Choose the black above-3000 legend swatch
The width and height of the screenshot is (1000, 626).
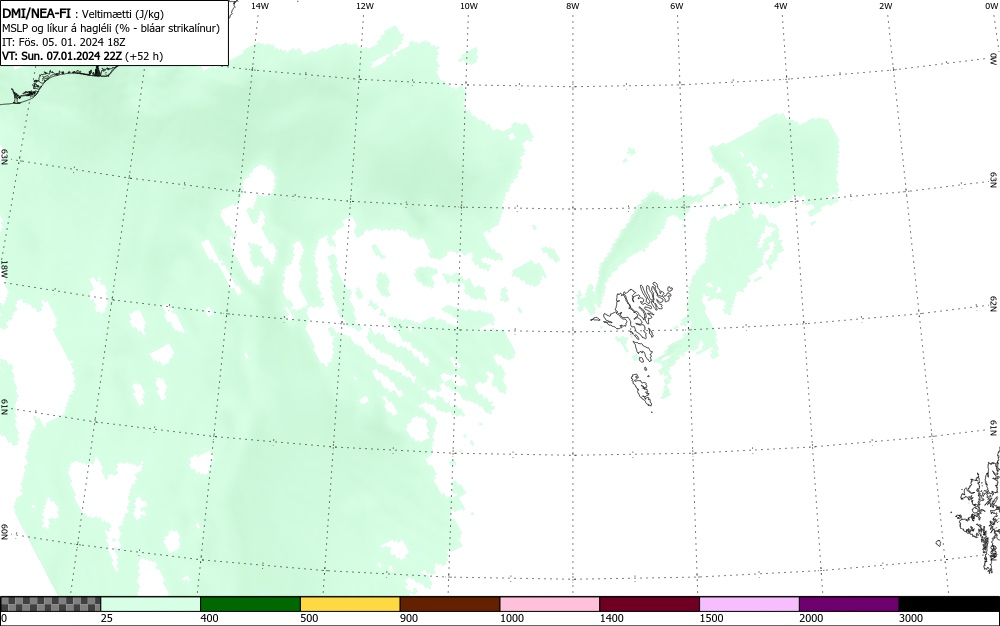click(949, 604)
